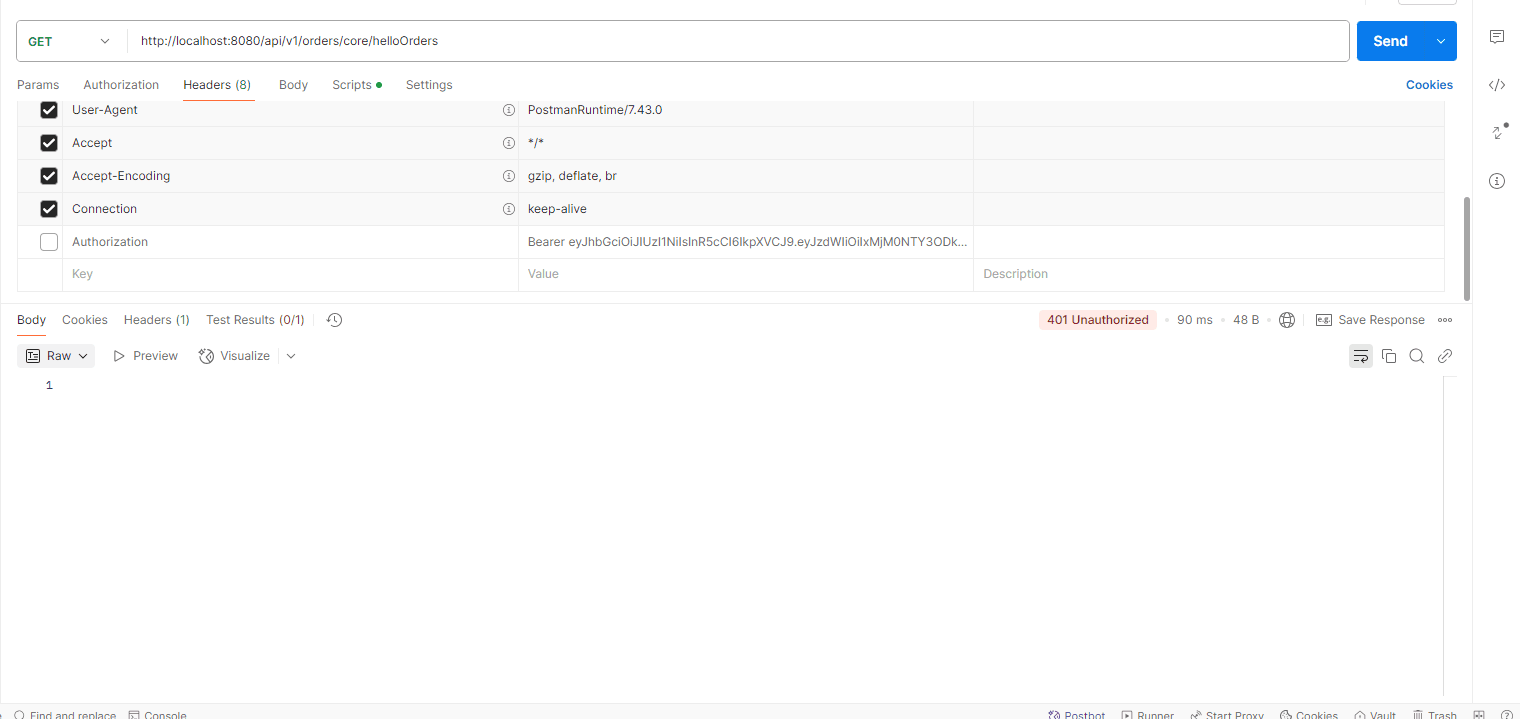This screenshot has width=1520, height=719.
Task: Open the response history clock icon
Action: coord(334,320)
